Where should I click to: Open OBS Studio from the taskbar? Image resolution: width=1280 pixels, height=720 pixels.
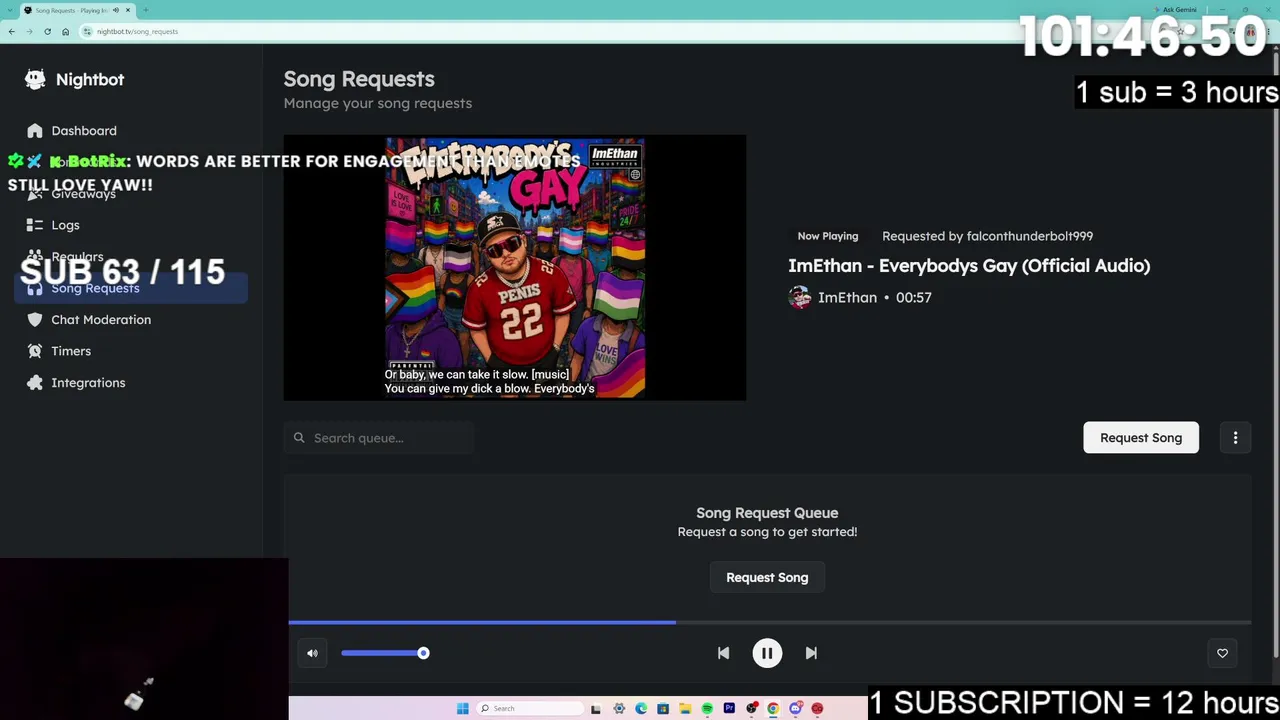point(751,709)
